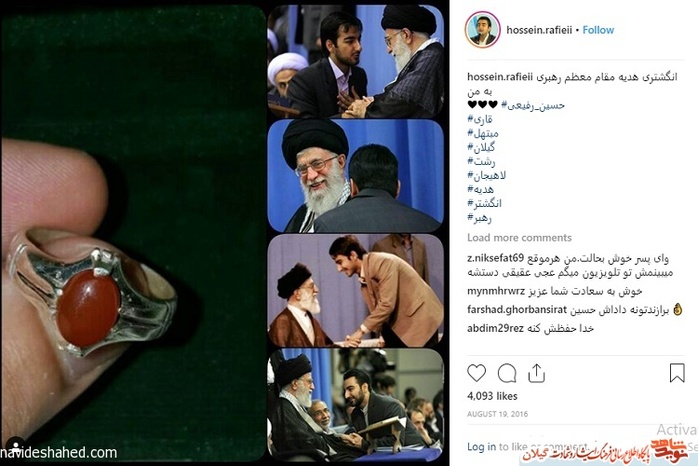Open commenter abdim29rez's profile

tap(495, 328)
